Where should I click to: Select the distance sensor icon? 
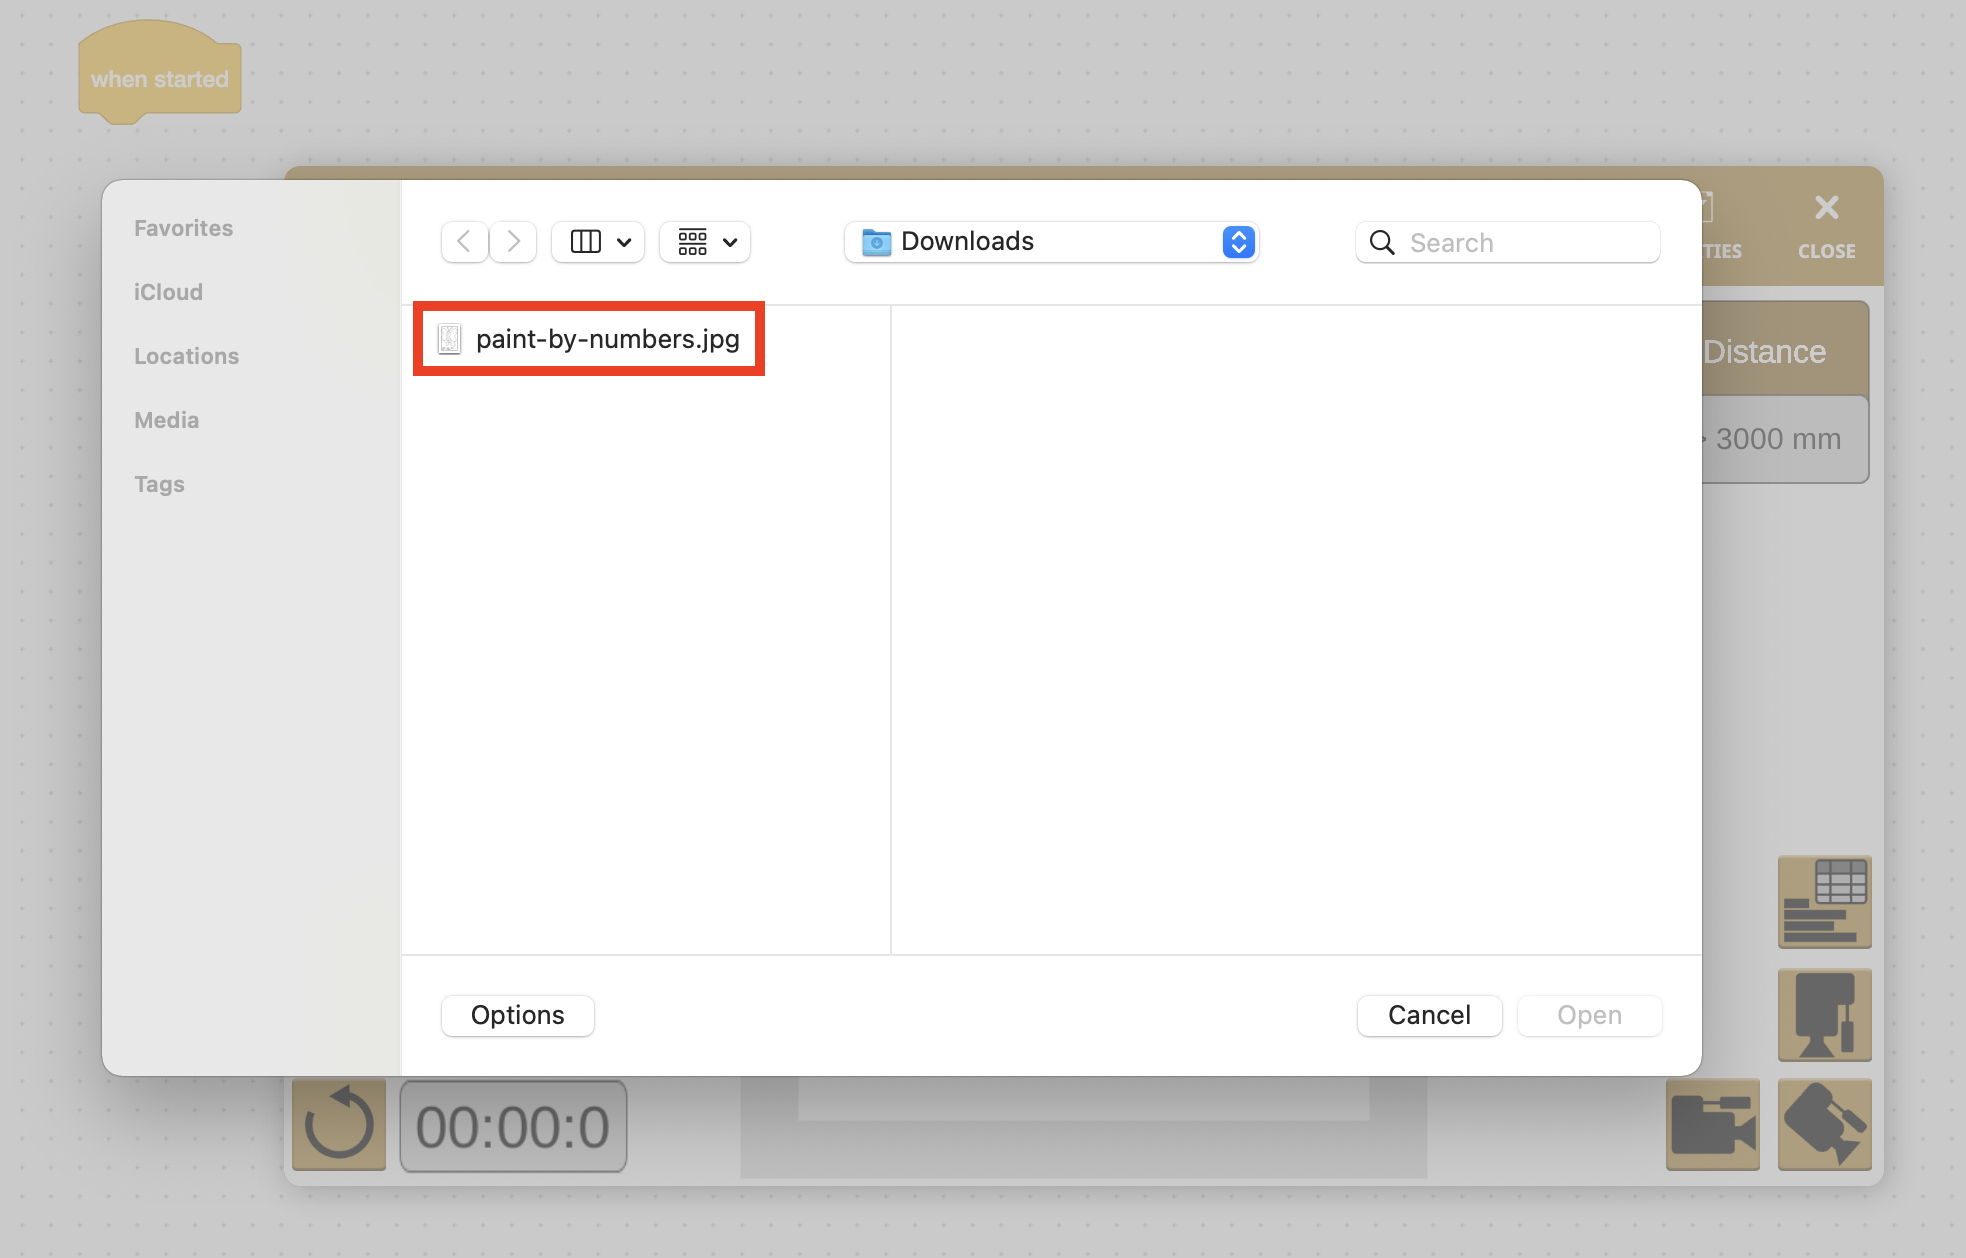(1824, 1015)
